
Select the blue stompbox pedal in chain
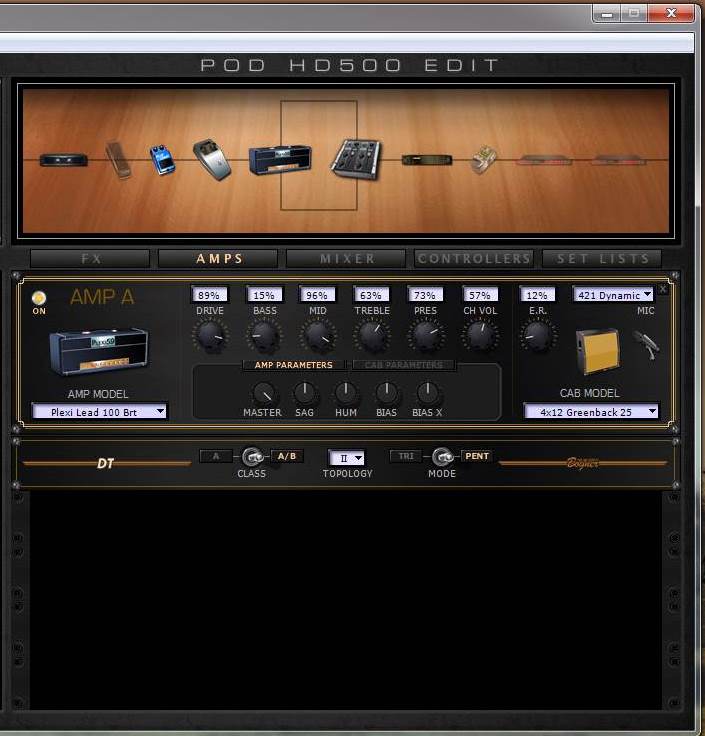click(x=162, y=160)
